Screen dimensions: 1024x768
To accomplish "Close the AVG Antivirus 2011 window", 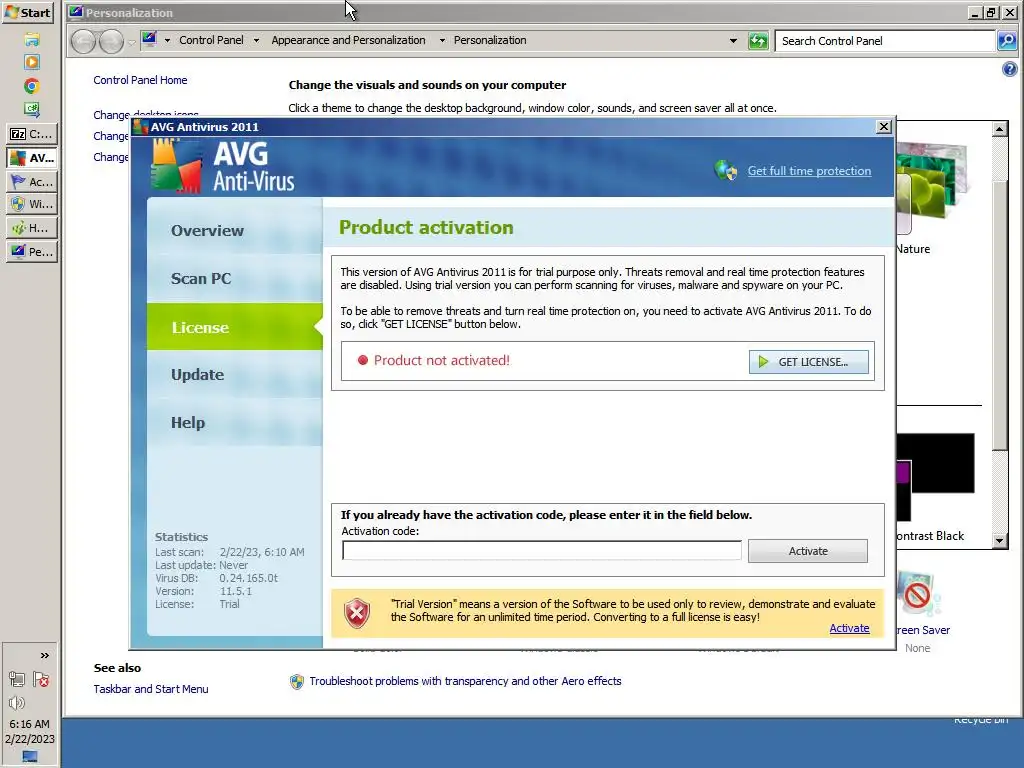I will click(884, 127).
